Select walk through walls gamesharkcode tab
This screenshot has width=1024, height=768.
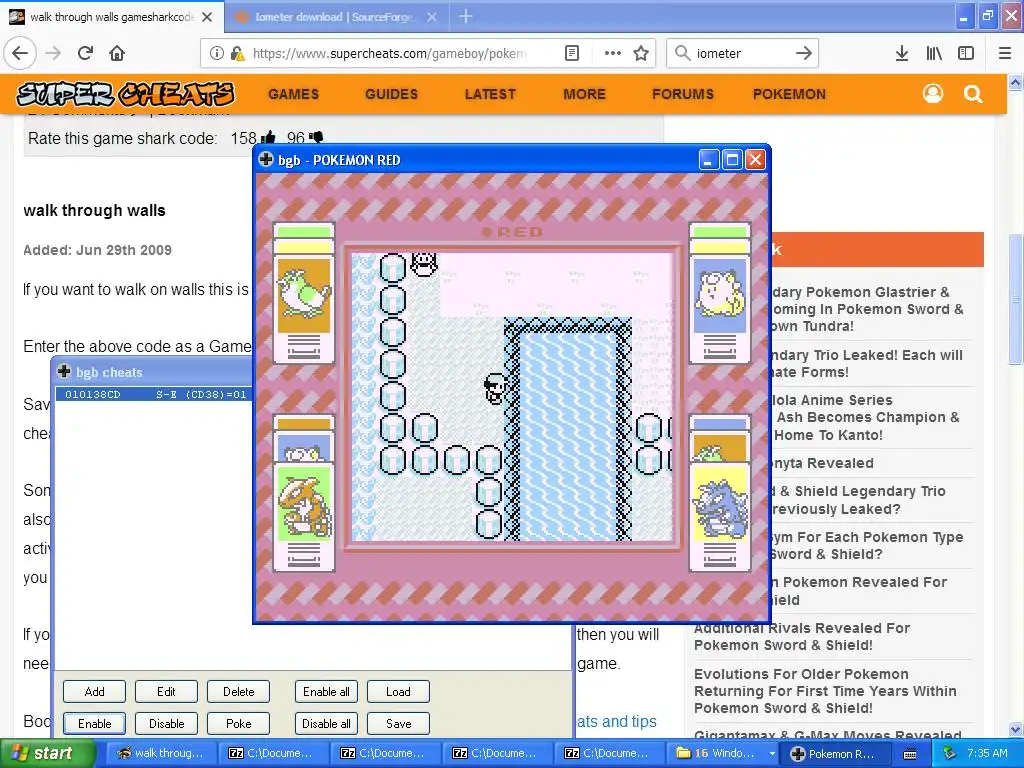point(112,17)
